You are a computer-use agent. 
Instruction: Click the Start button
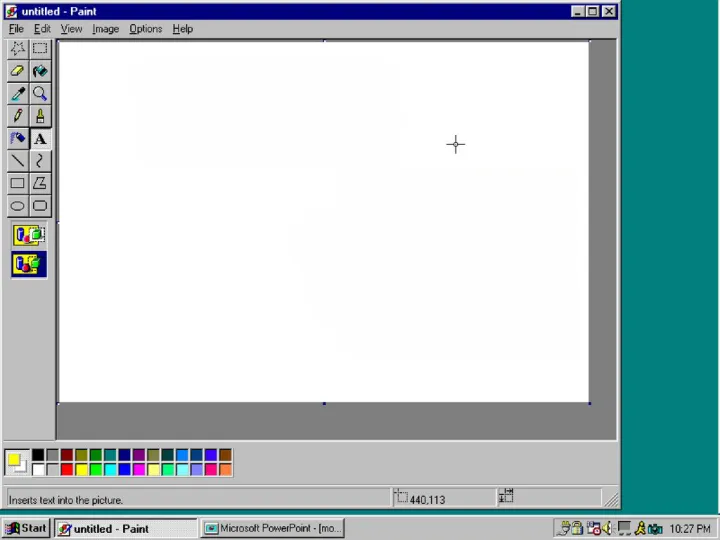pyautogui.click(x=26, y=528)
